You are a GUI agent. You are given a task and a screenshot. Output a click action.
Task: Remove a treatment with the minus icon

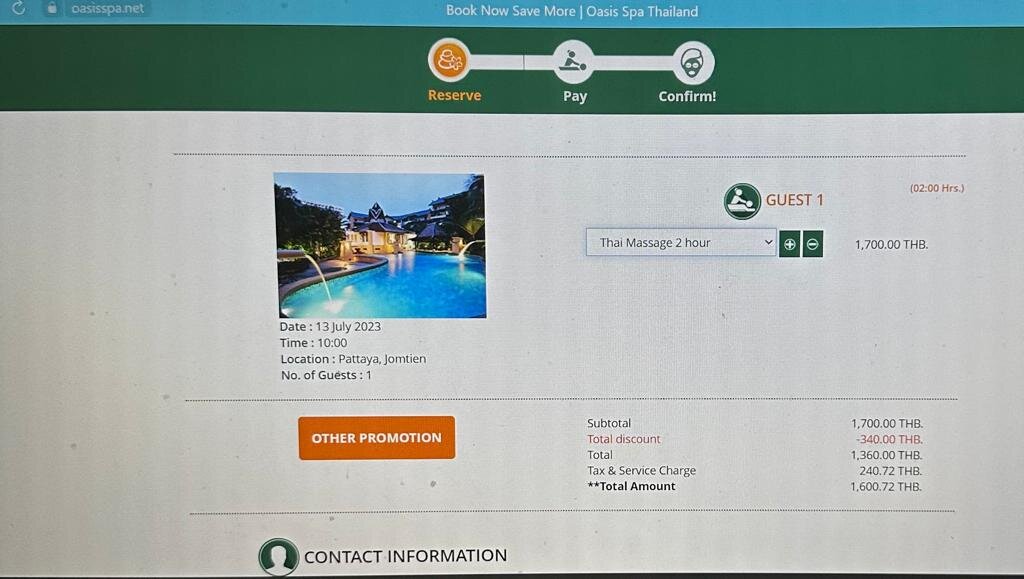tap(812, 244)
